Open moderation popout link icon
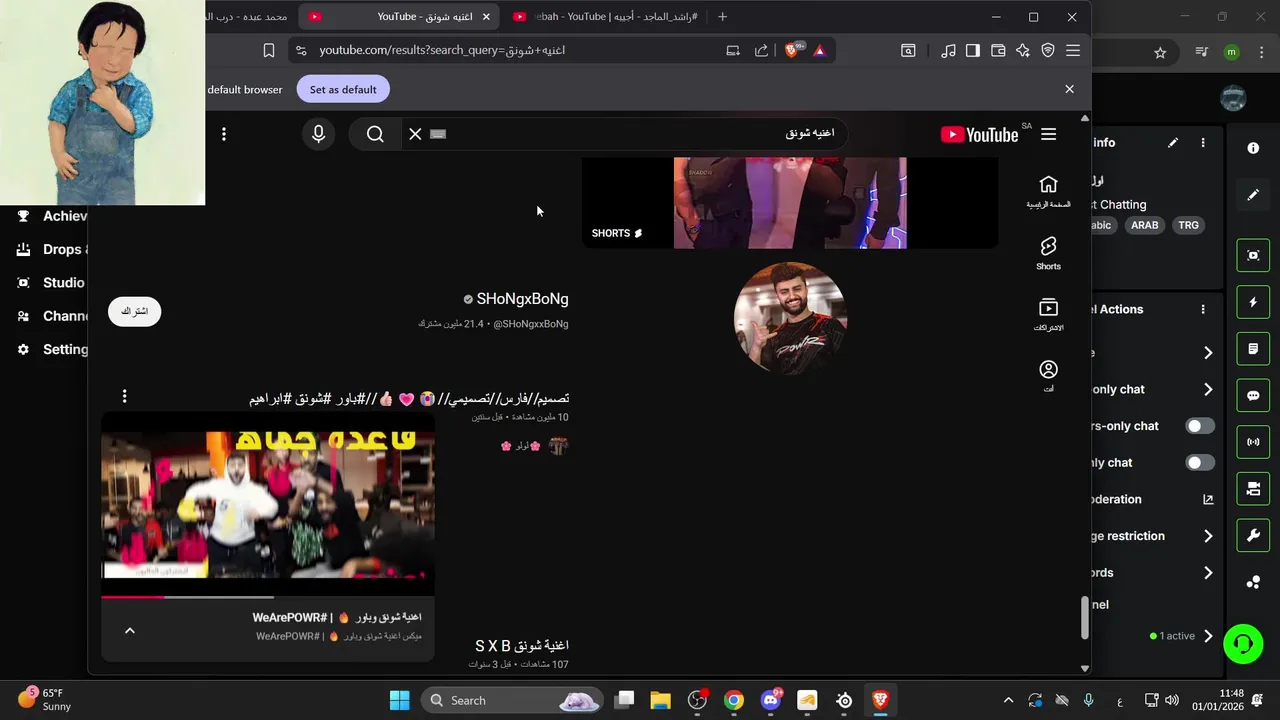Image resolution: width=1280 pixels, height=720 pixels. 1208,500
